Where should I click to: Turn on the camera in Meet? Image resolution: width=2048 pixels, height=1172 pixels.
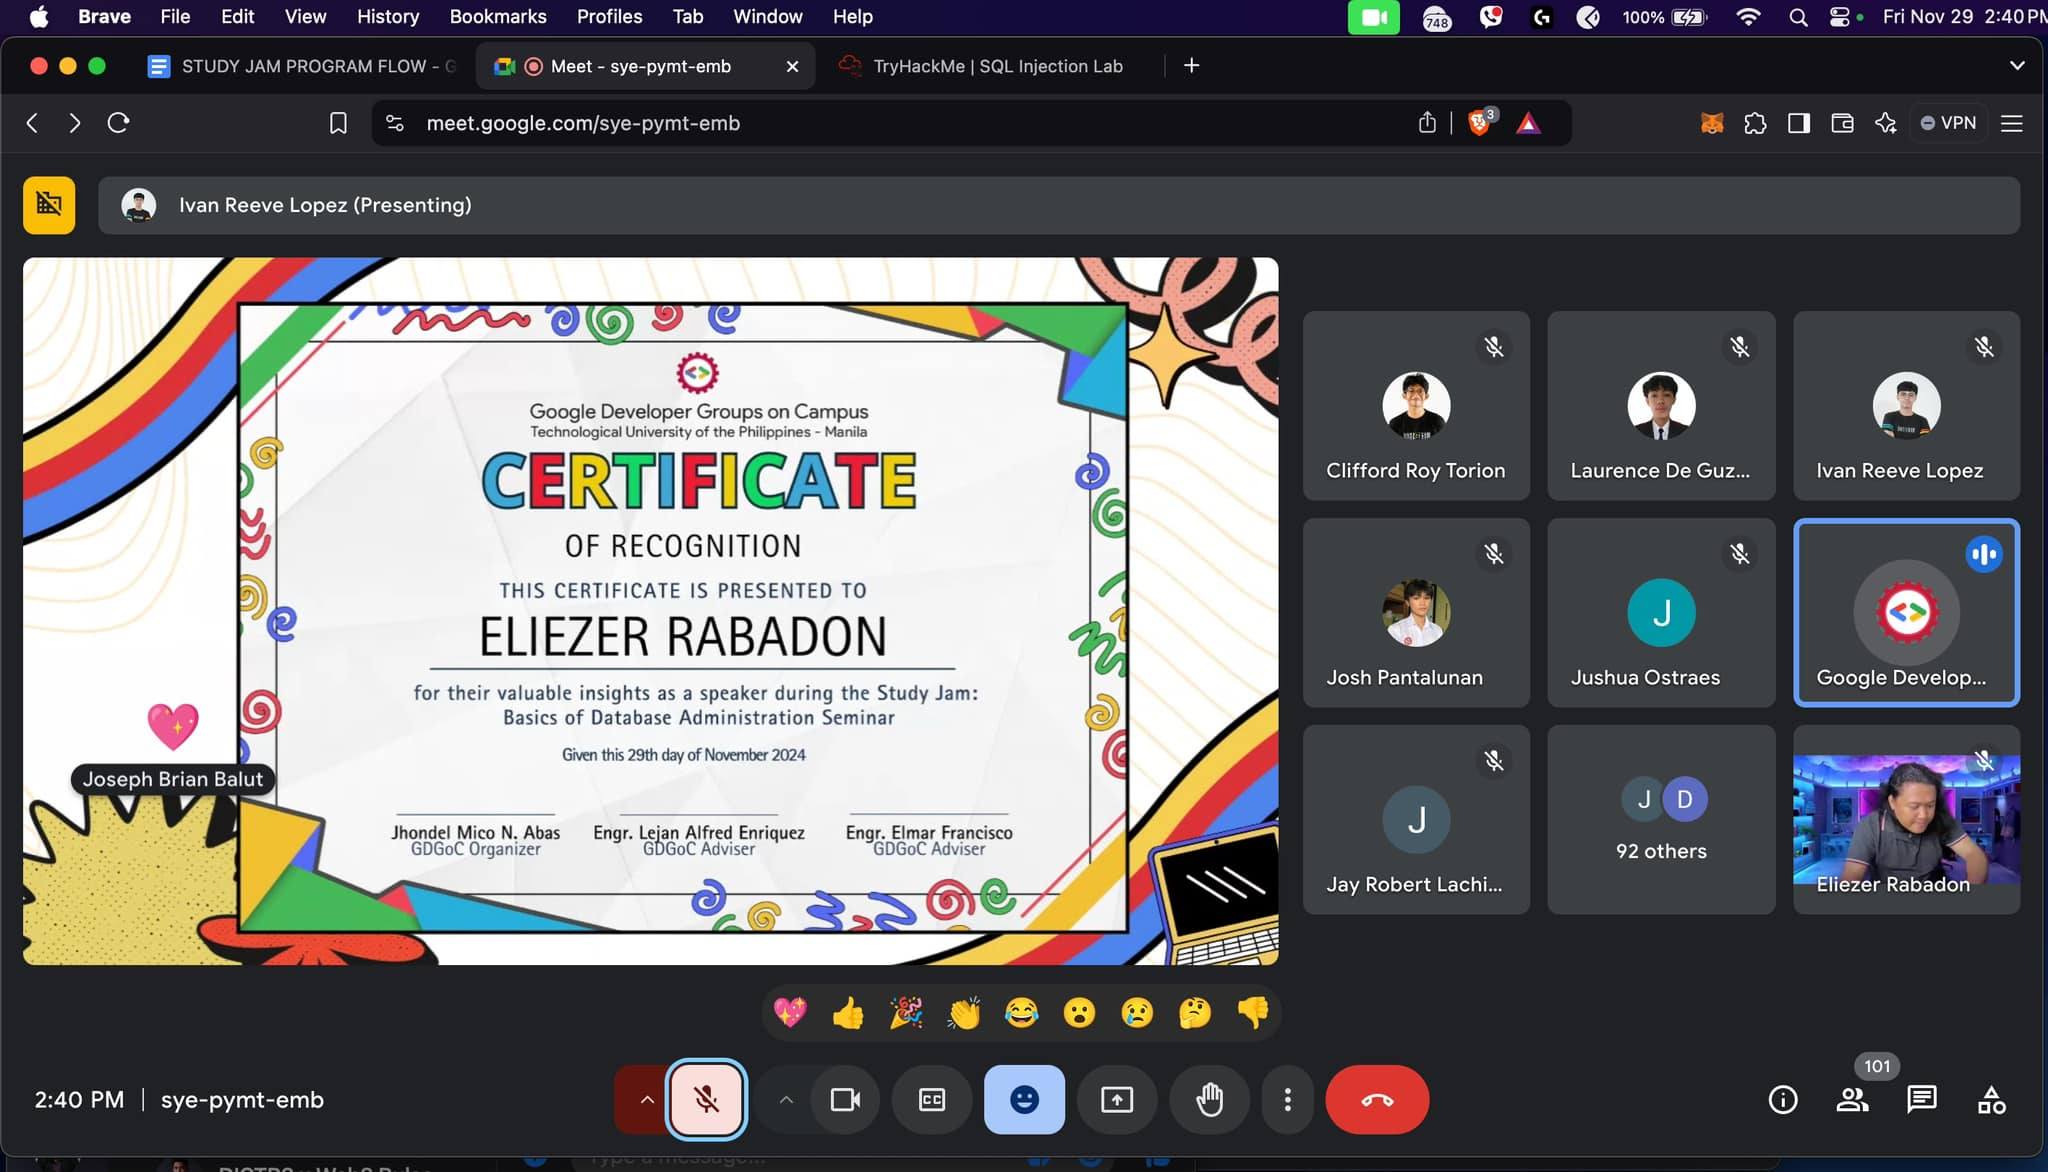tap(846, 1100)
